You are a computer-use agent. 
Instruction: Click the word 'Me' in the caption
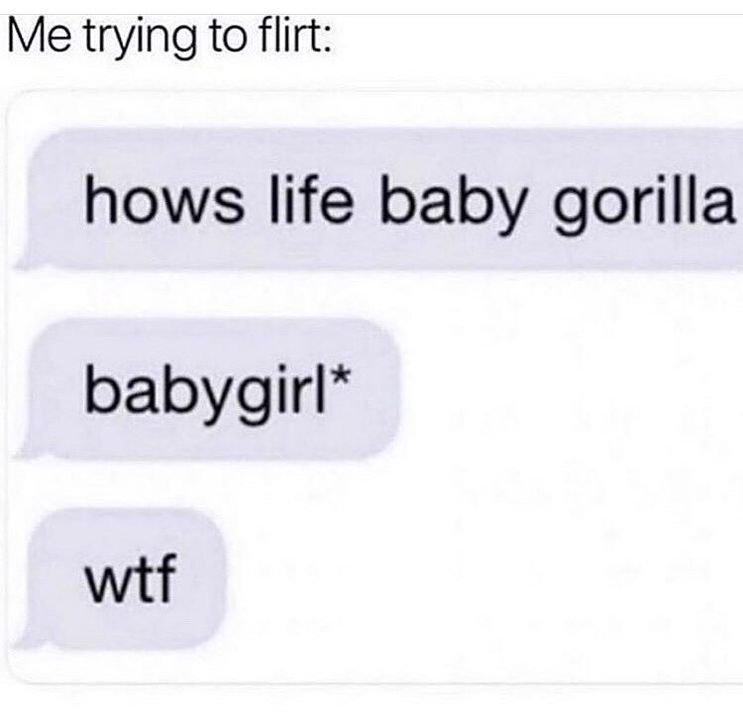click(39, 37)
